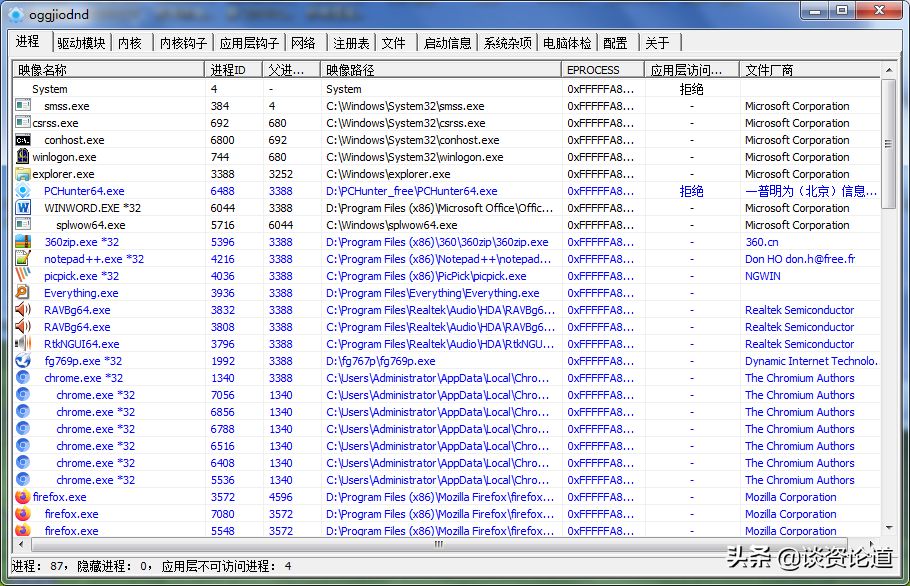The width and height of the screenshot is (910, 586).
Task: Switch to the 电脑体检 tab
Action: [x=567, y=43]
